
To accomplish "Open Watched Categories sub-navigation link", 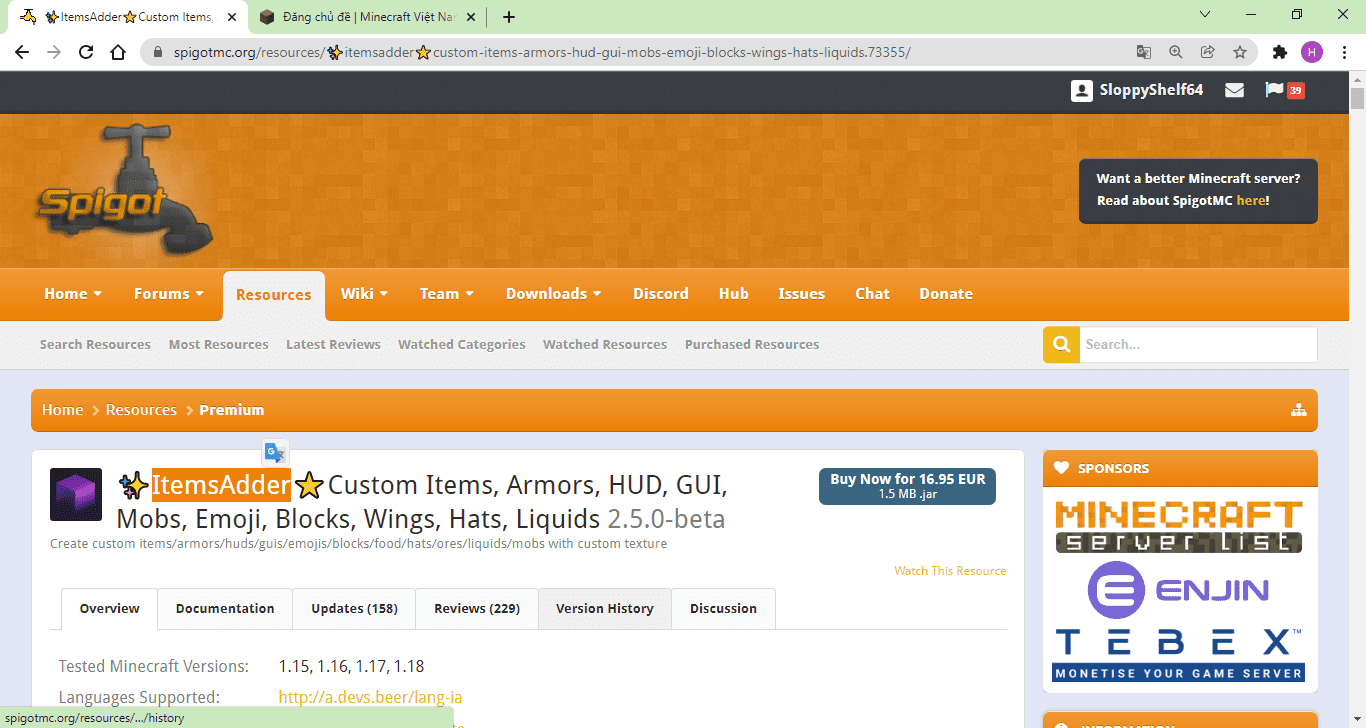I will point(462,345).
